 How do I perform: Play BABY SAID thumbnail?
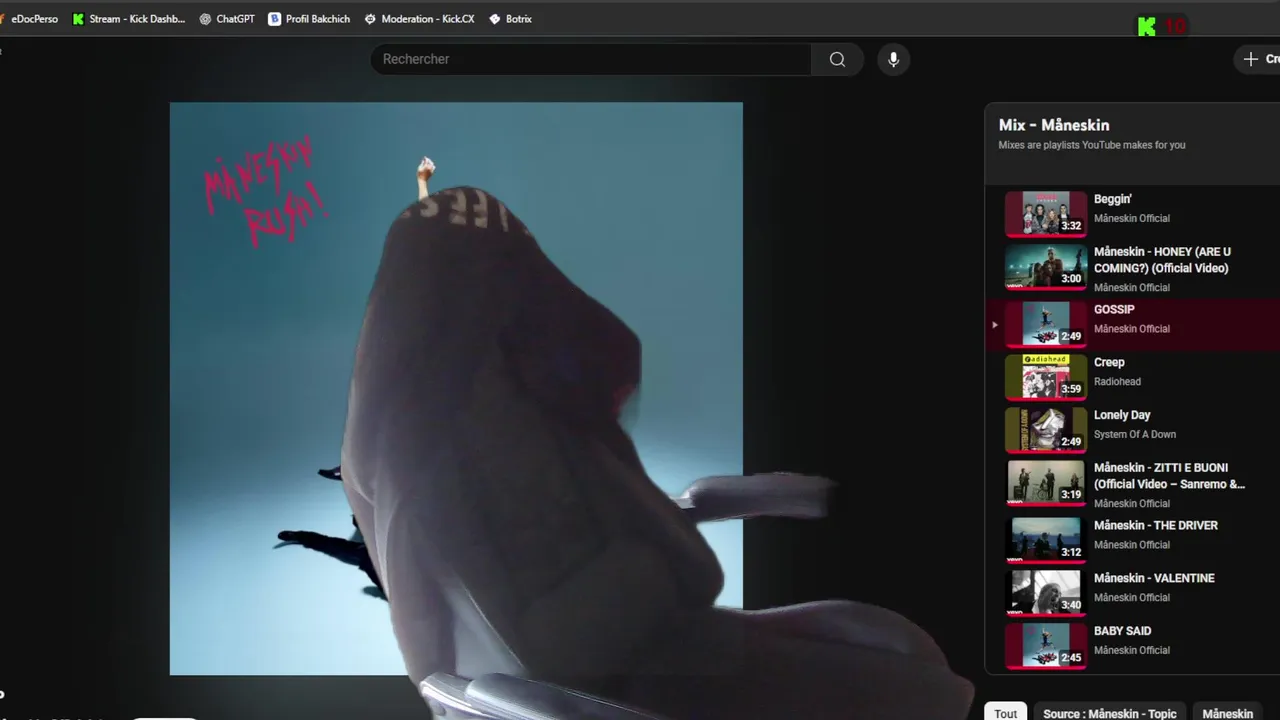point(1046,646)
